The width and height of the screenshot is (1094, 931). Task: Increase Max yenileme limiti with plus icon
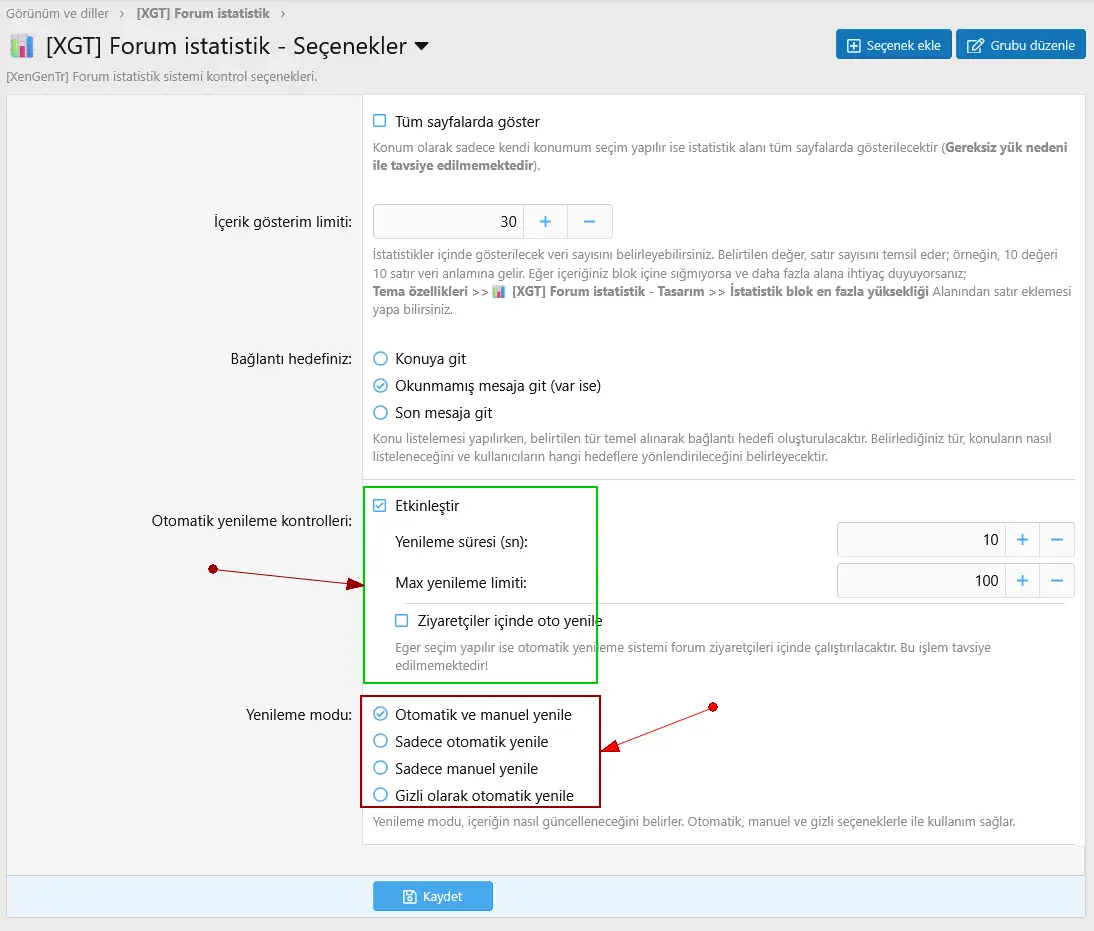[x=1022, y=580]
